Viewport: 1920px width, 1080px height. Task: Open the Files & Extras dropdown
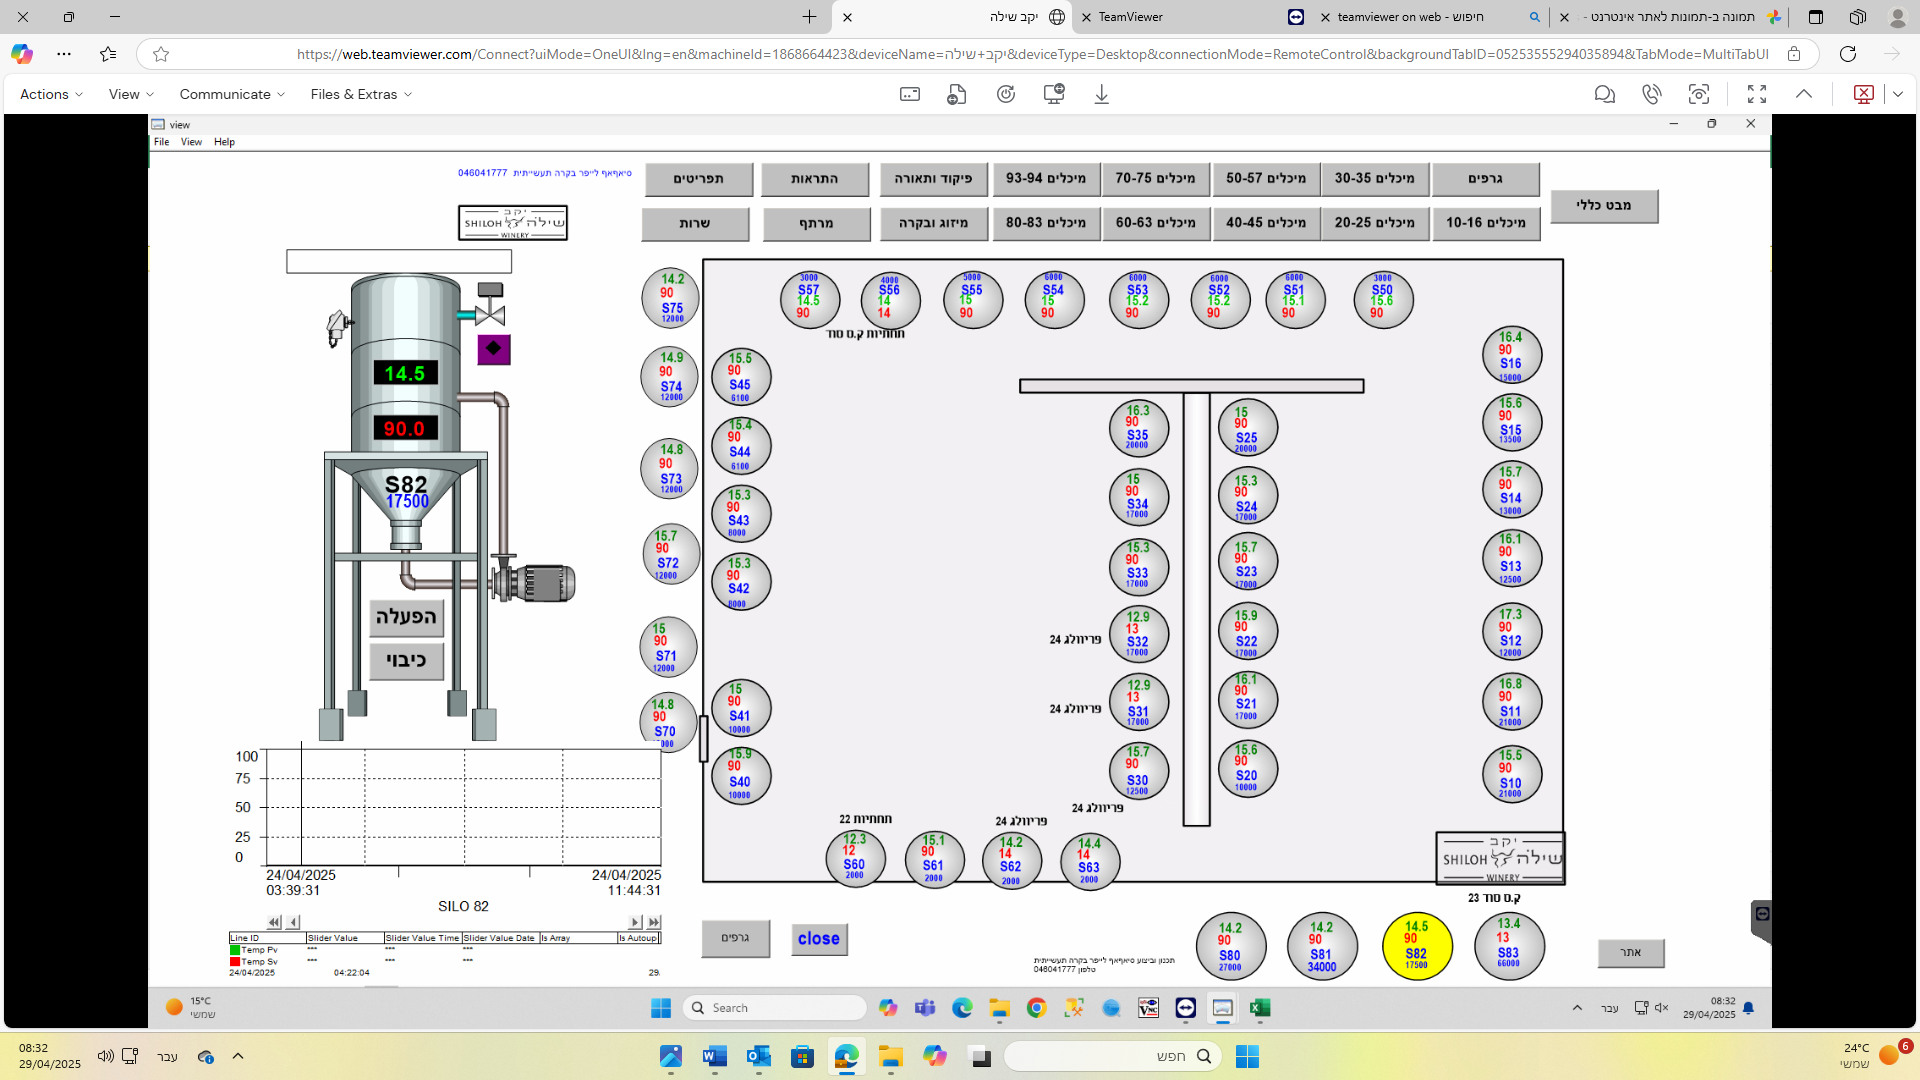point(360,94)
